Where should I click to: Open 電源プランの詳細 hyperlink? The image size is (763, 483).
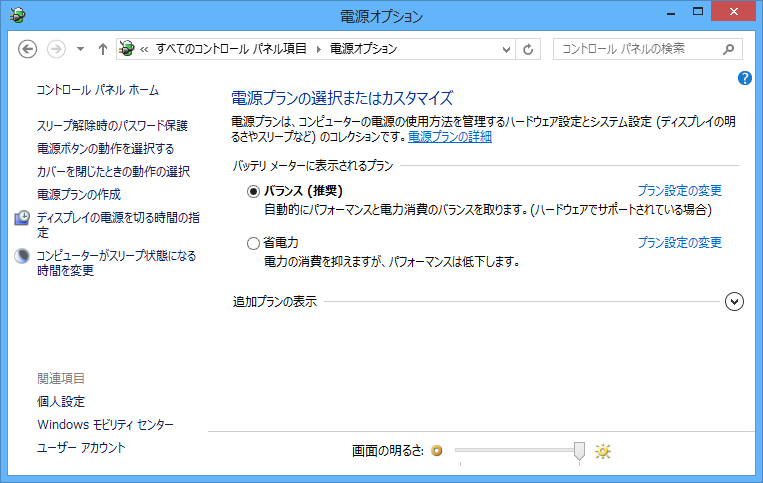[450, 137]
